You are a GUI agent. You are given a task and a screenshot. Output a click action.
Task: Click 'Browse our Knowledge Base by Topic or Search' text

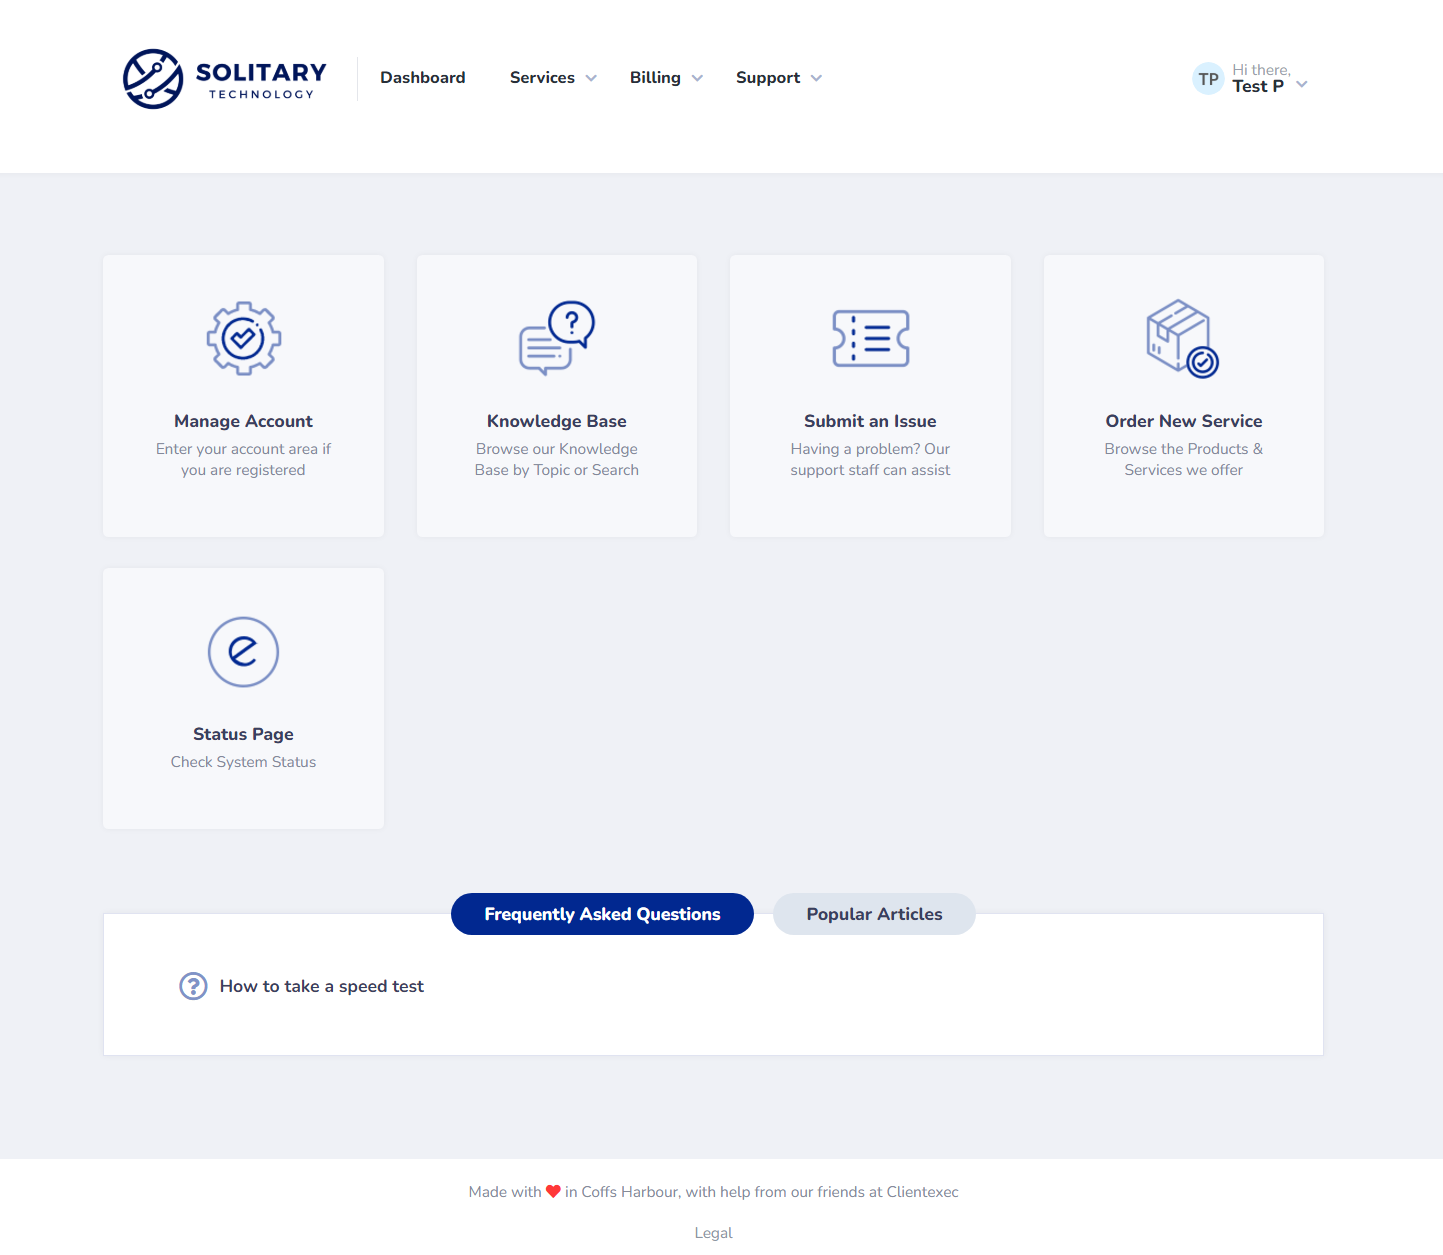tap(557, 460)
